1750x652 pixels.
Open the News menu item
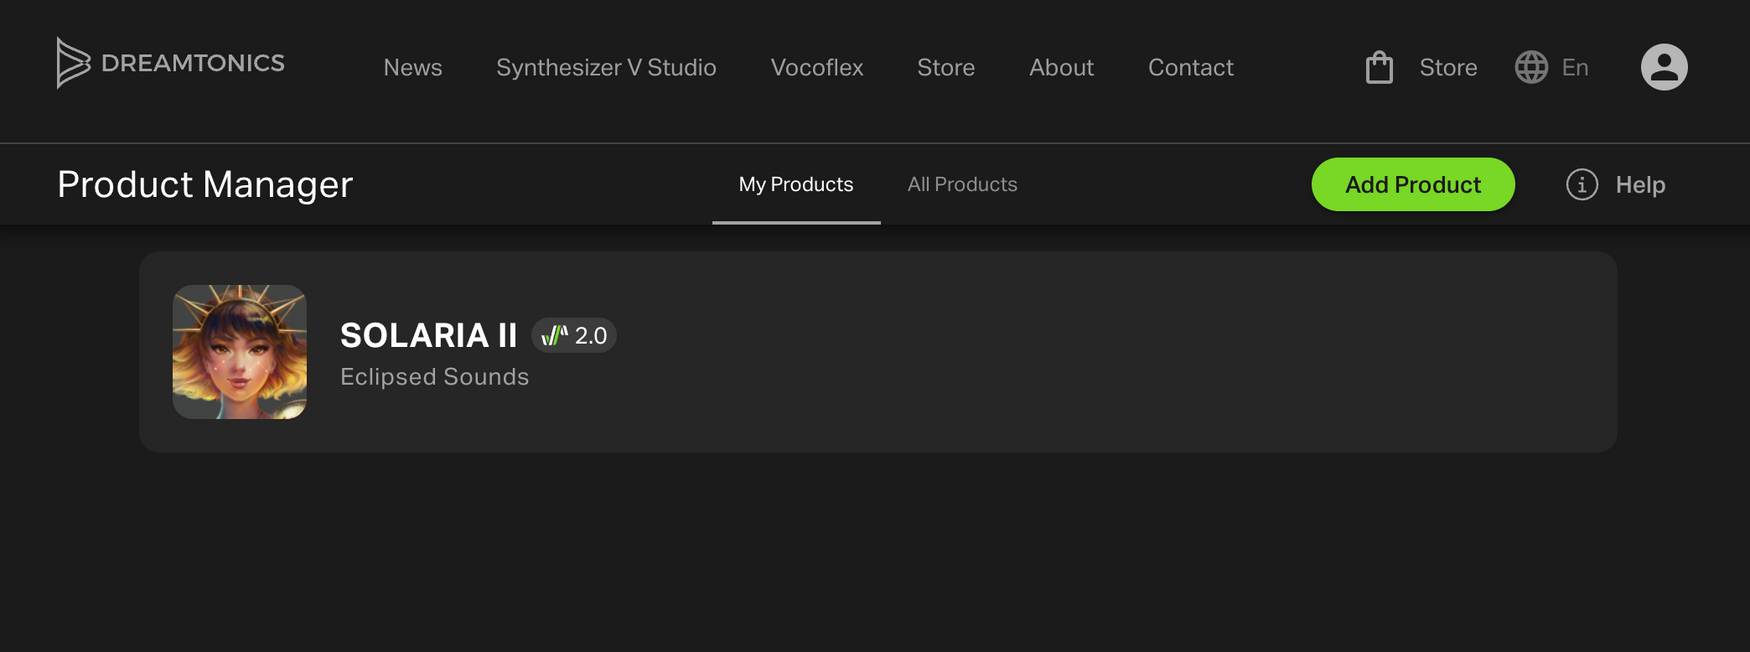[x=413, y=67]
